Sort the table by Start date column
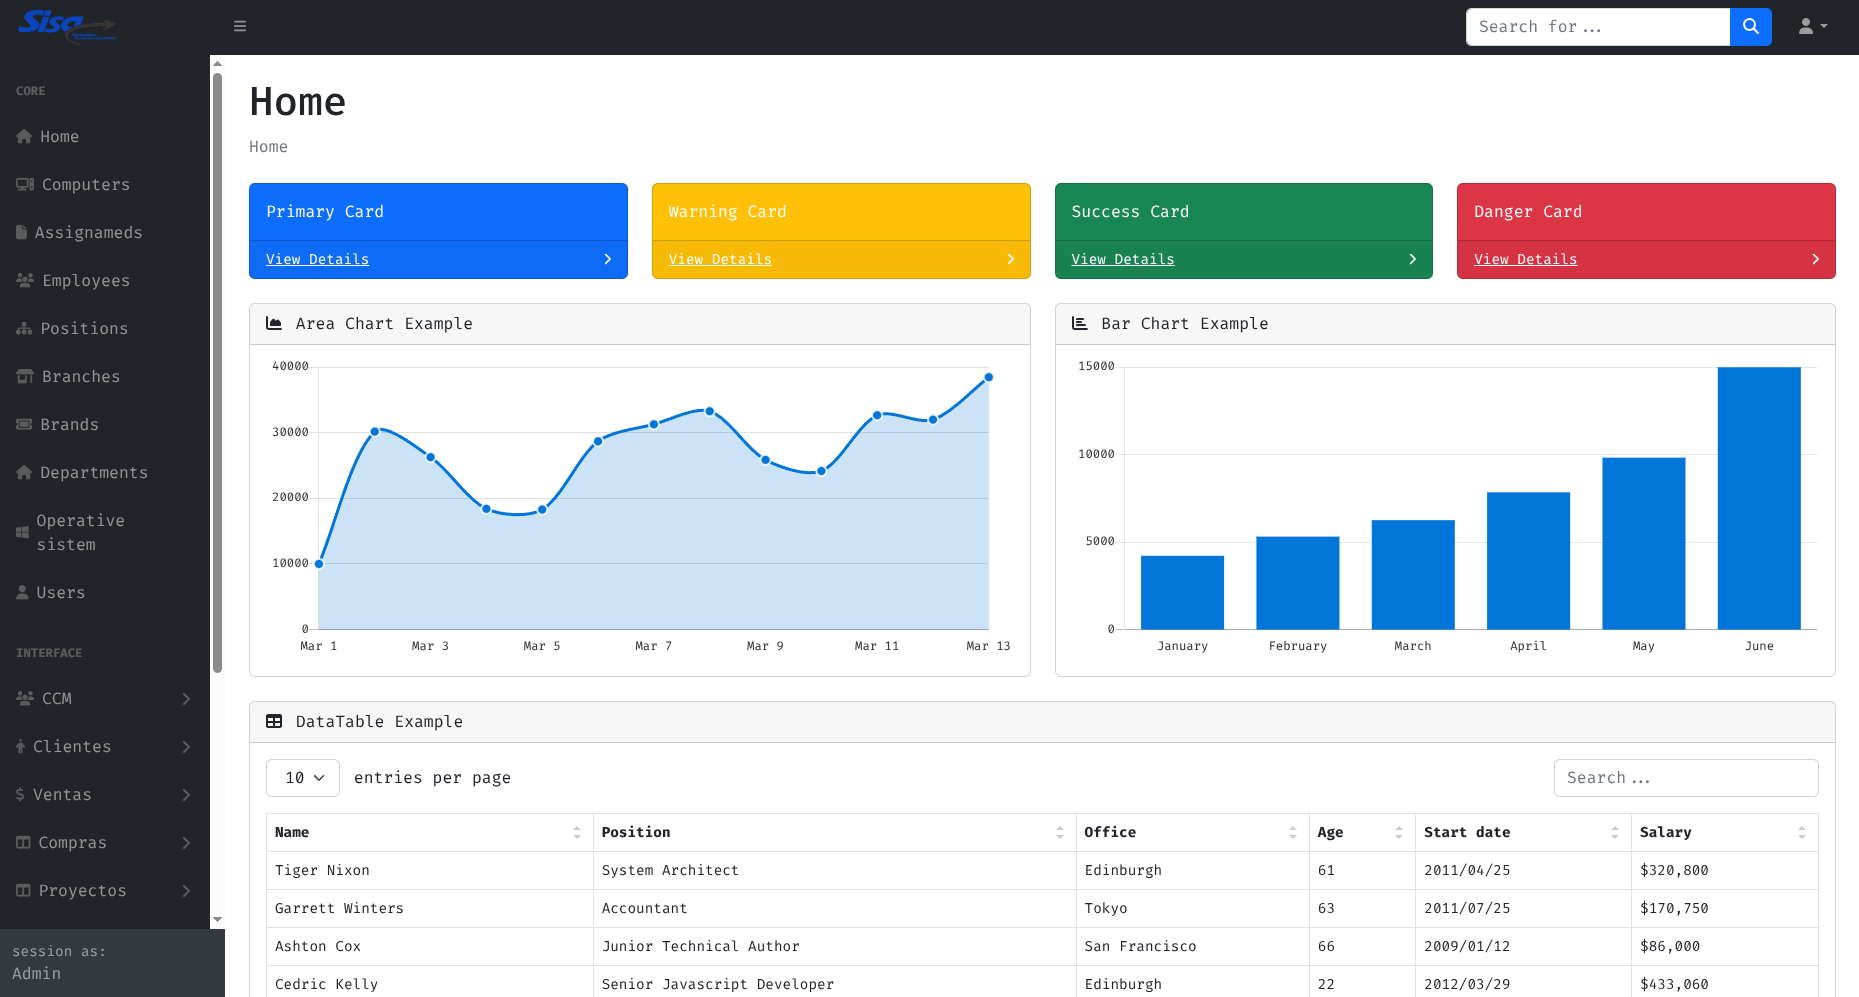Image resolution: width=1859 pixels, height=997 pixels. coord(1523,832)
